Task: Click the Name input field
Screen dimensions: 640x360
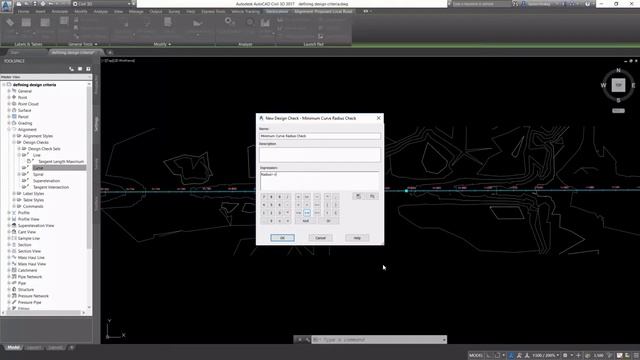Action: [320, 136]
